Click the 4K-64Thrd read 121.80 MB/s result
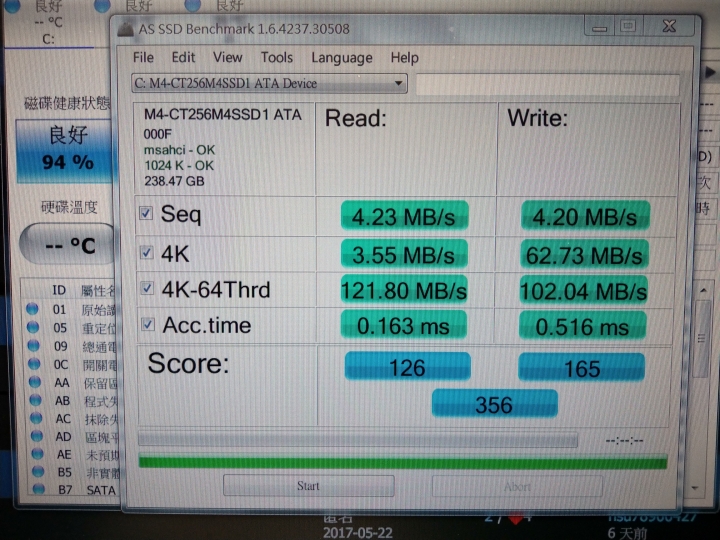 (404, 290)
